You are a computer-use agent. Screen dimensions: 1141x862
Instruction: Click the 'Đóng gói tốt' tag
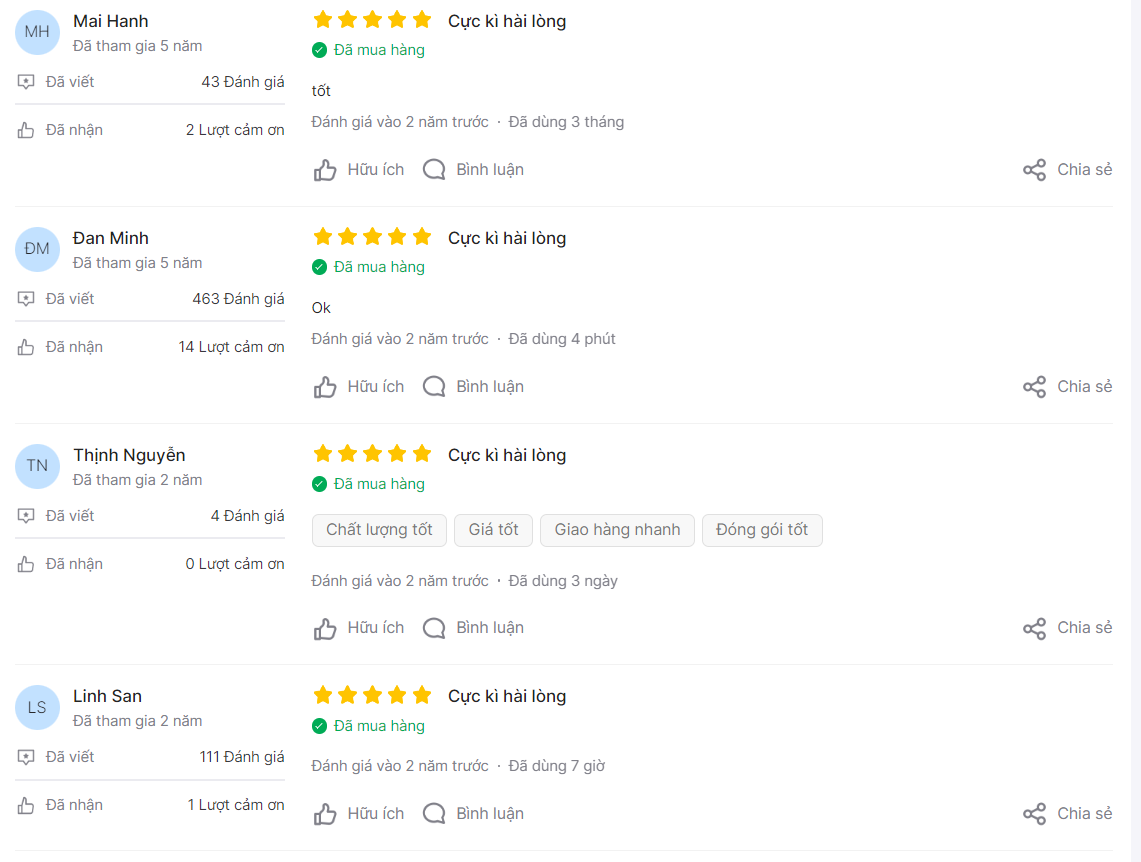tap(762, 530)
